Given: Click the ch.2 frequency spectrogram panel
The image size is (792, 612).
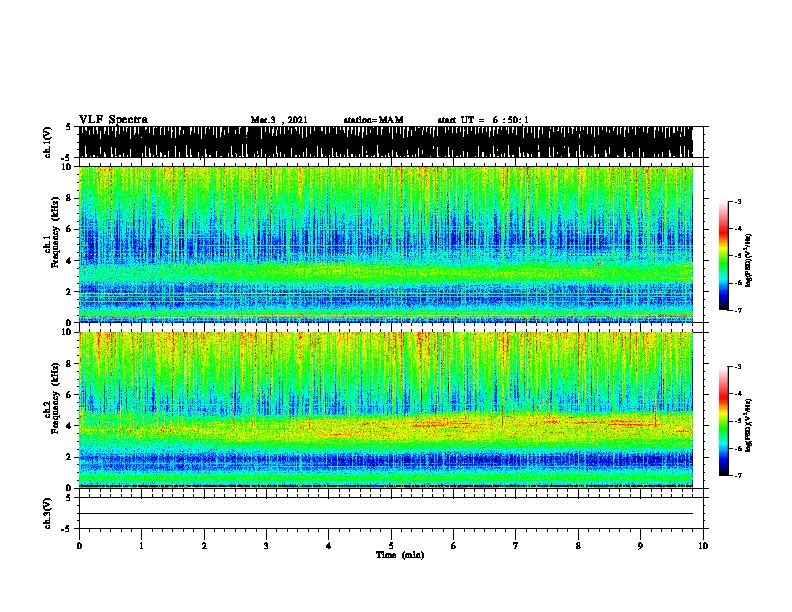Looking at the screenshot, I should tap(386, 410).
